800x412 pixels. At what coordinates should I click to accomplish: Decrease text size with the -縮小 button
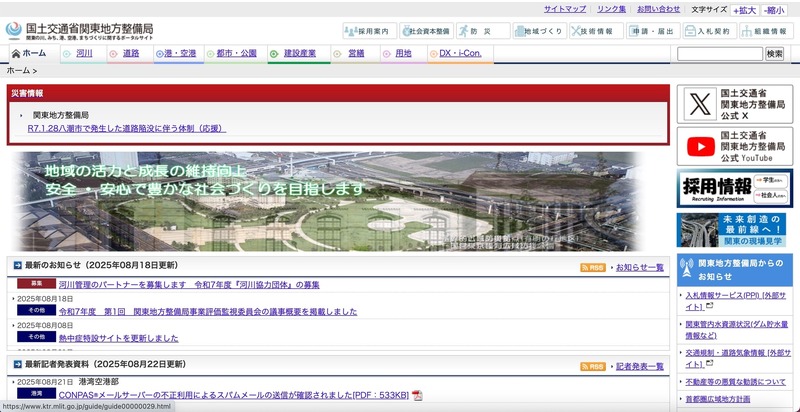[x=774, y=10]
